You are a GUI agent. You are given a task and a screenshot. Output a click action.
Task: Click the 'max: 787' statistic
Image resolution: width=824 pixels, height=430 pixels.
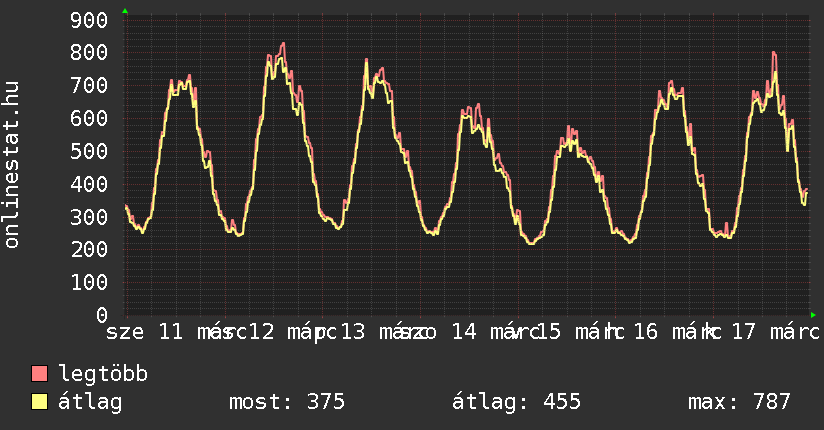coord(739,403)
